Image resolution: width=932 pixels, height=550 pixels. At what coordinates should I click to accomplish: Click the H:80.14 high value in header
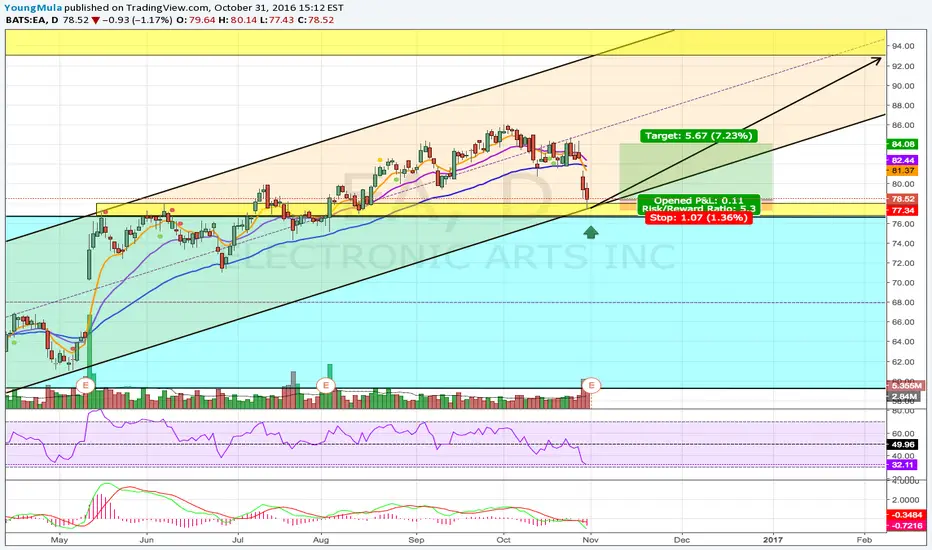coord(238,20)
